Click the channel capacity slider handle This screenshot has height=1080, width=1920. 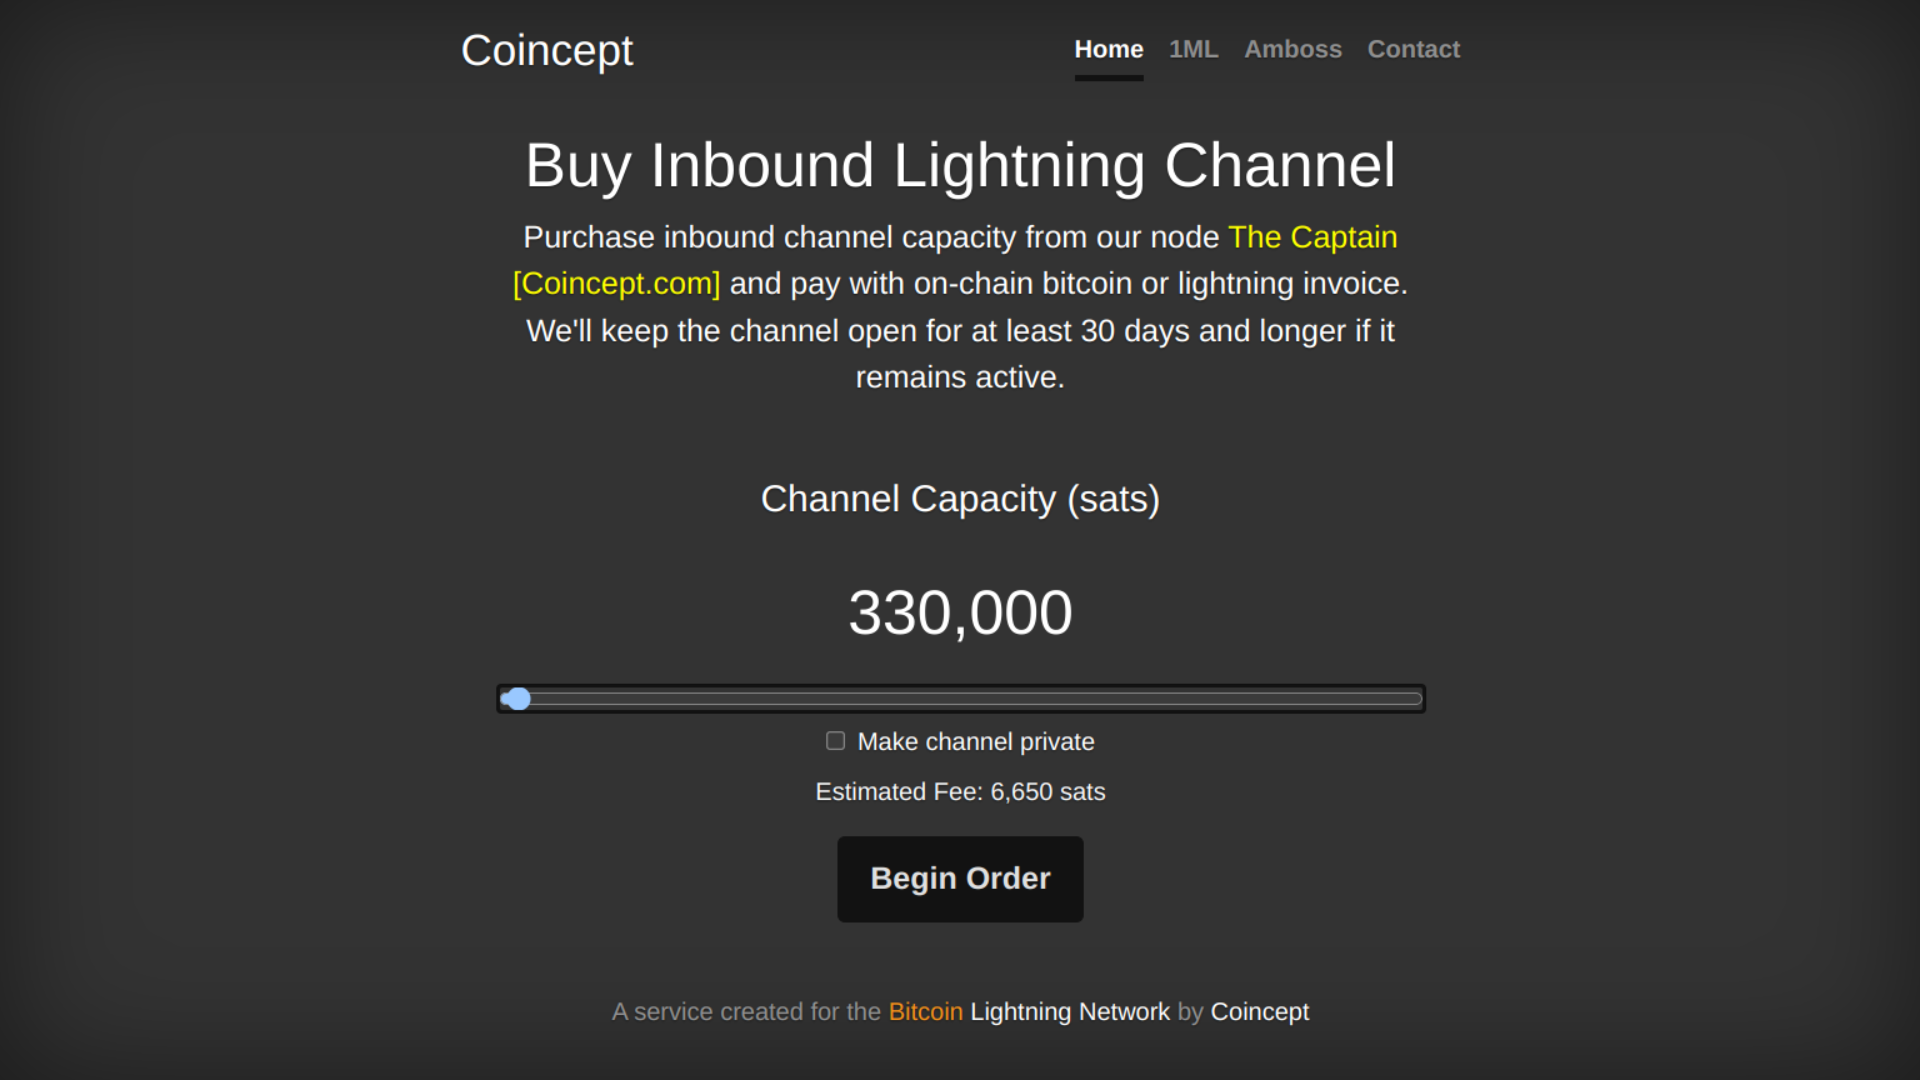(x=517, y=699)
